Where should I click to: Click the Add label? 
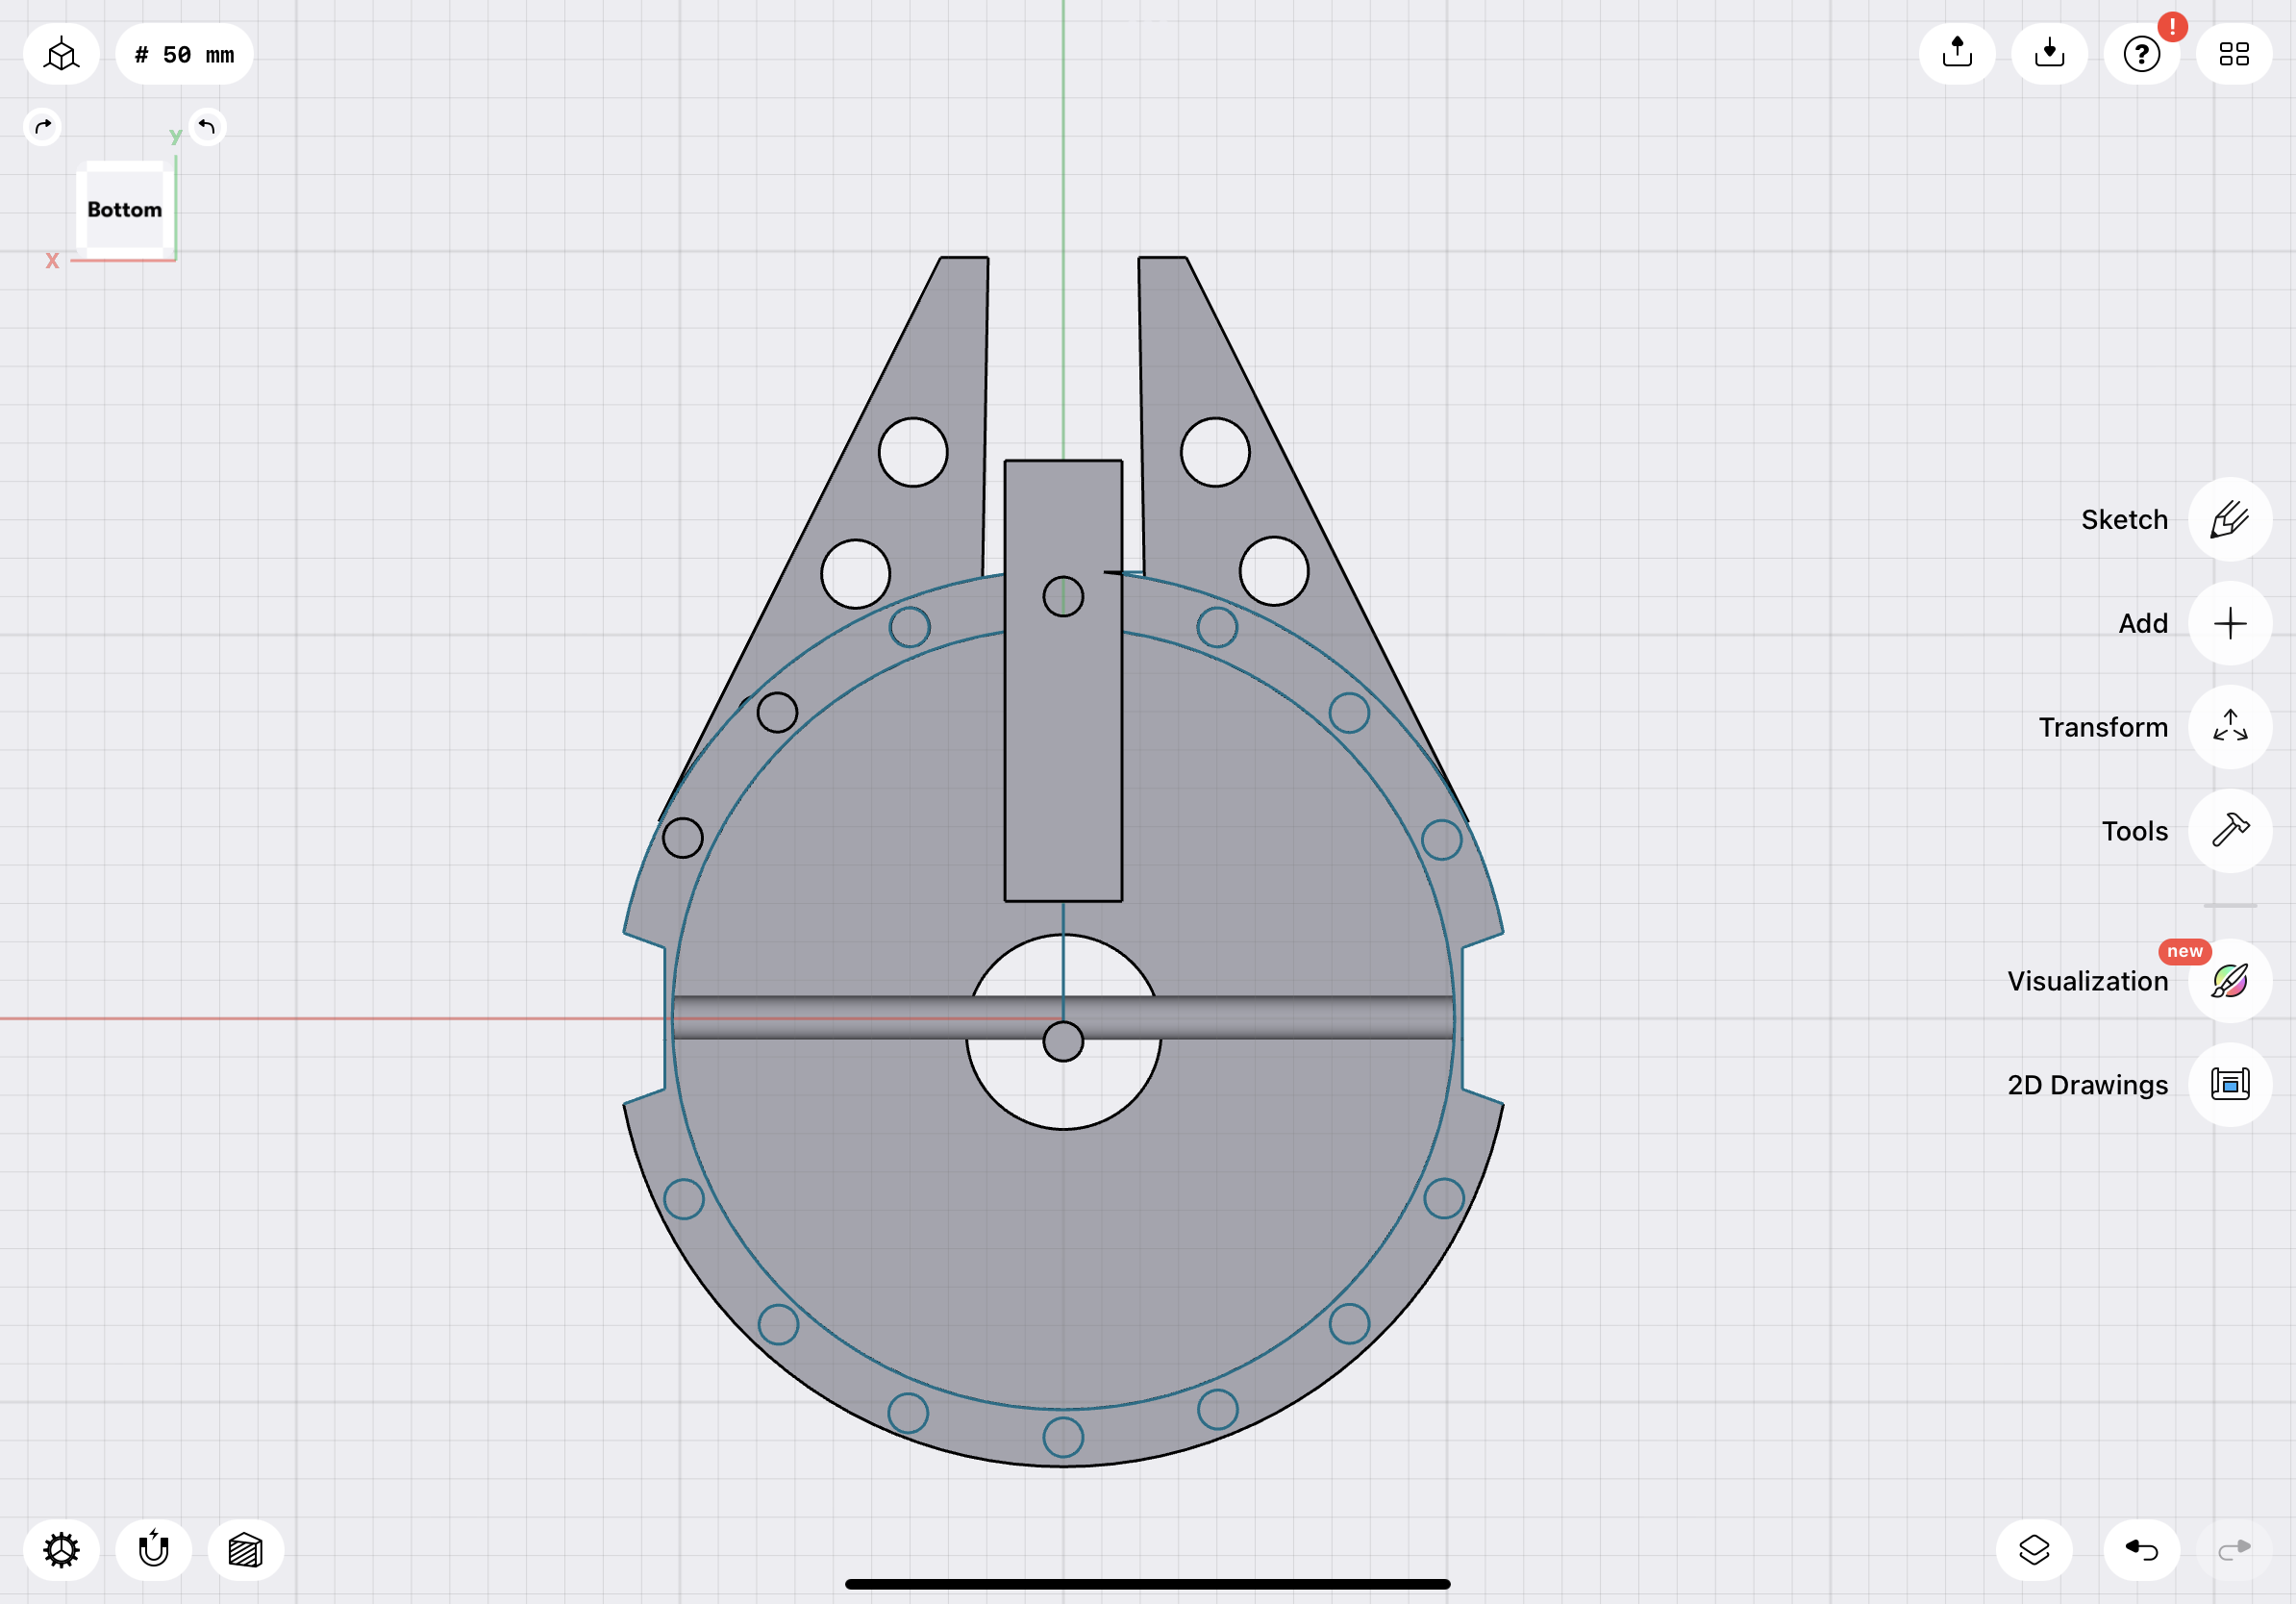(2143, 624)
